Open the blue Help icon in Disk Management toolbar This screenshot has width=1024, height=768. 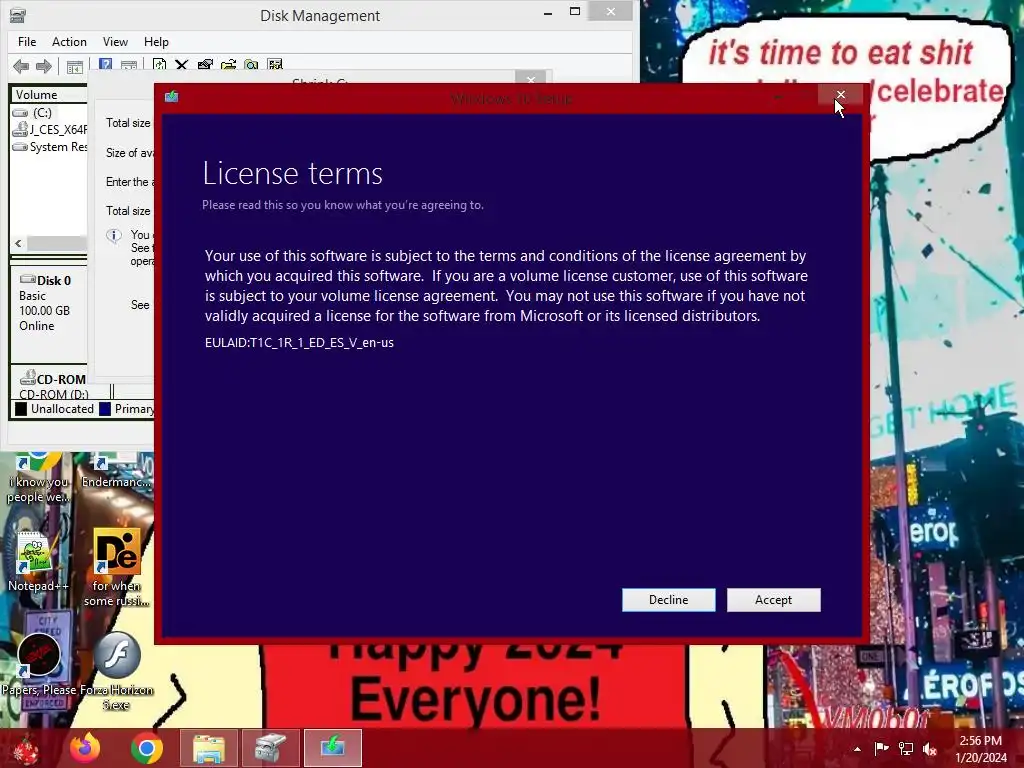[105, 65]
